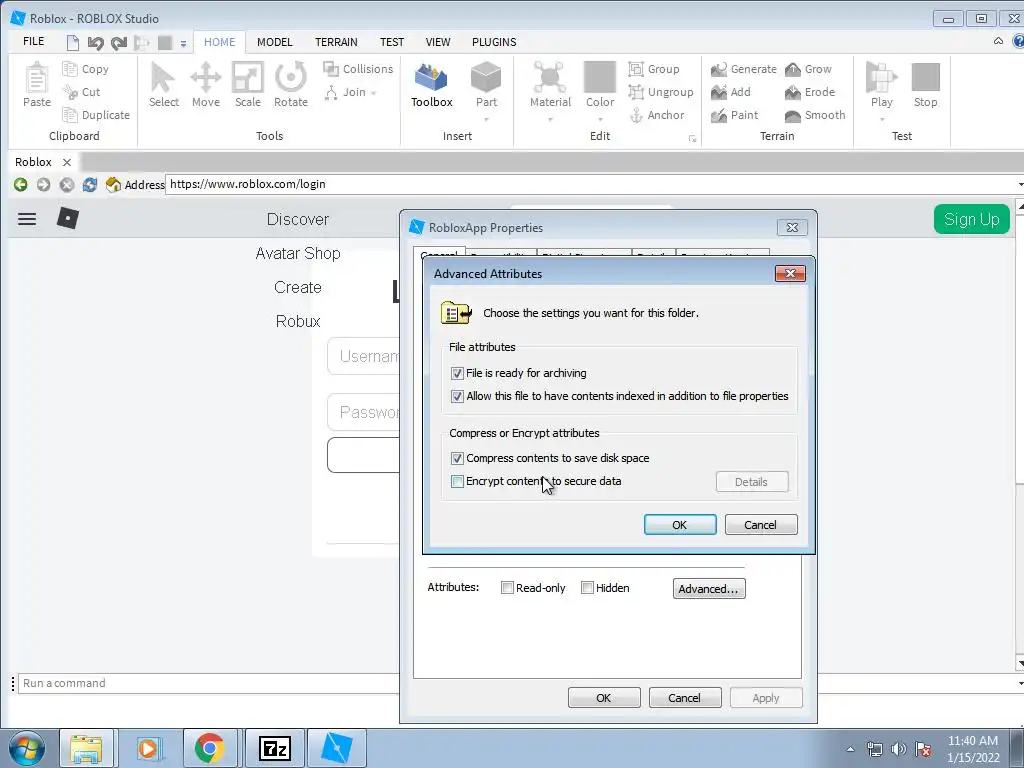1024x768 pixels.
Task: Switch to the MODEL ribbon tab
Action: click(274, 42)
